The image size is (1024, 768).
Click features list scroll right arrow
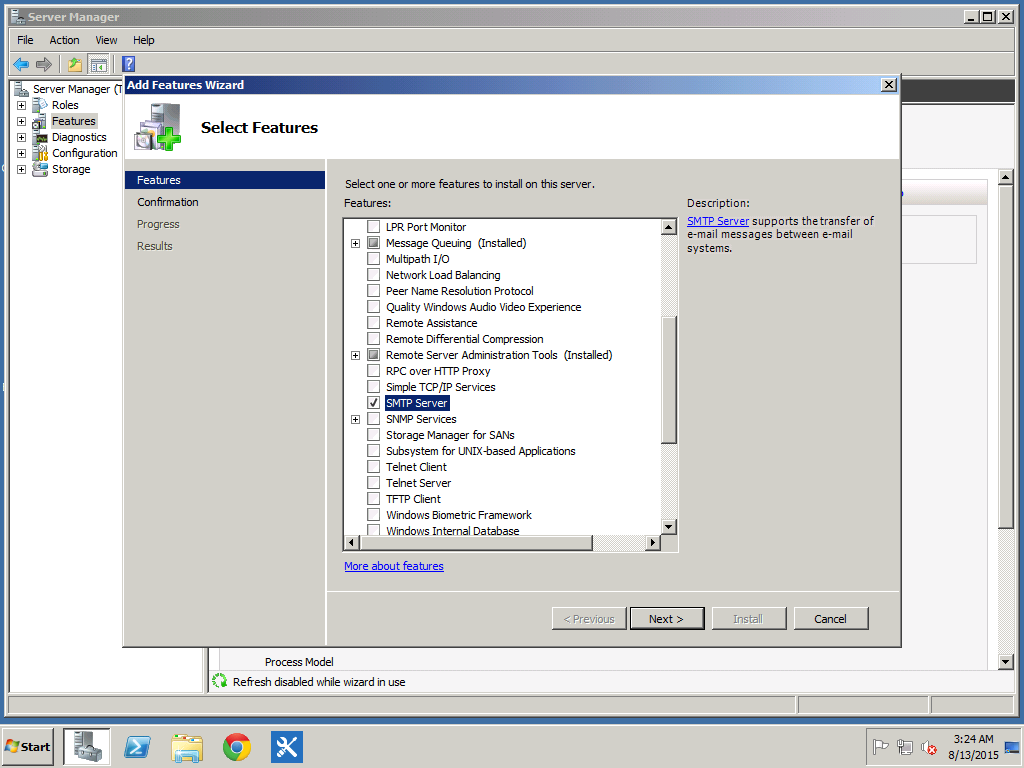(x=652, y=543)
